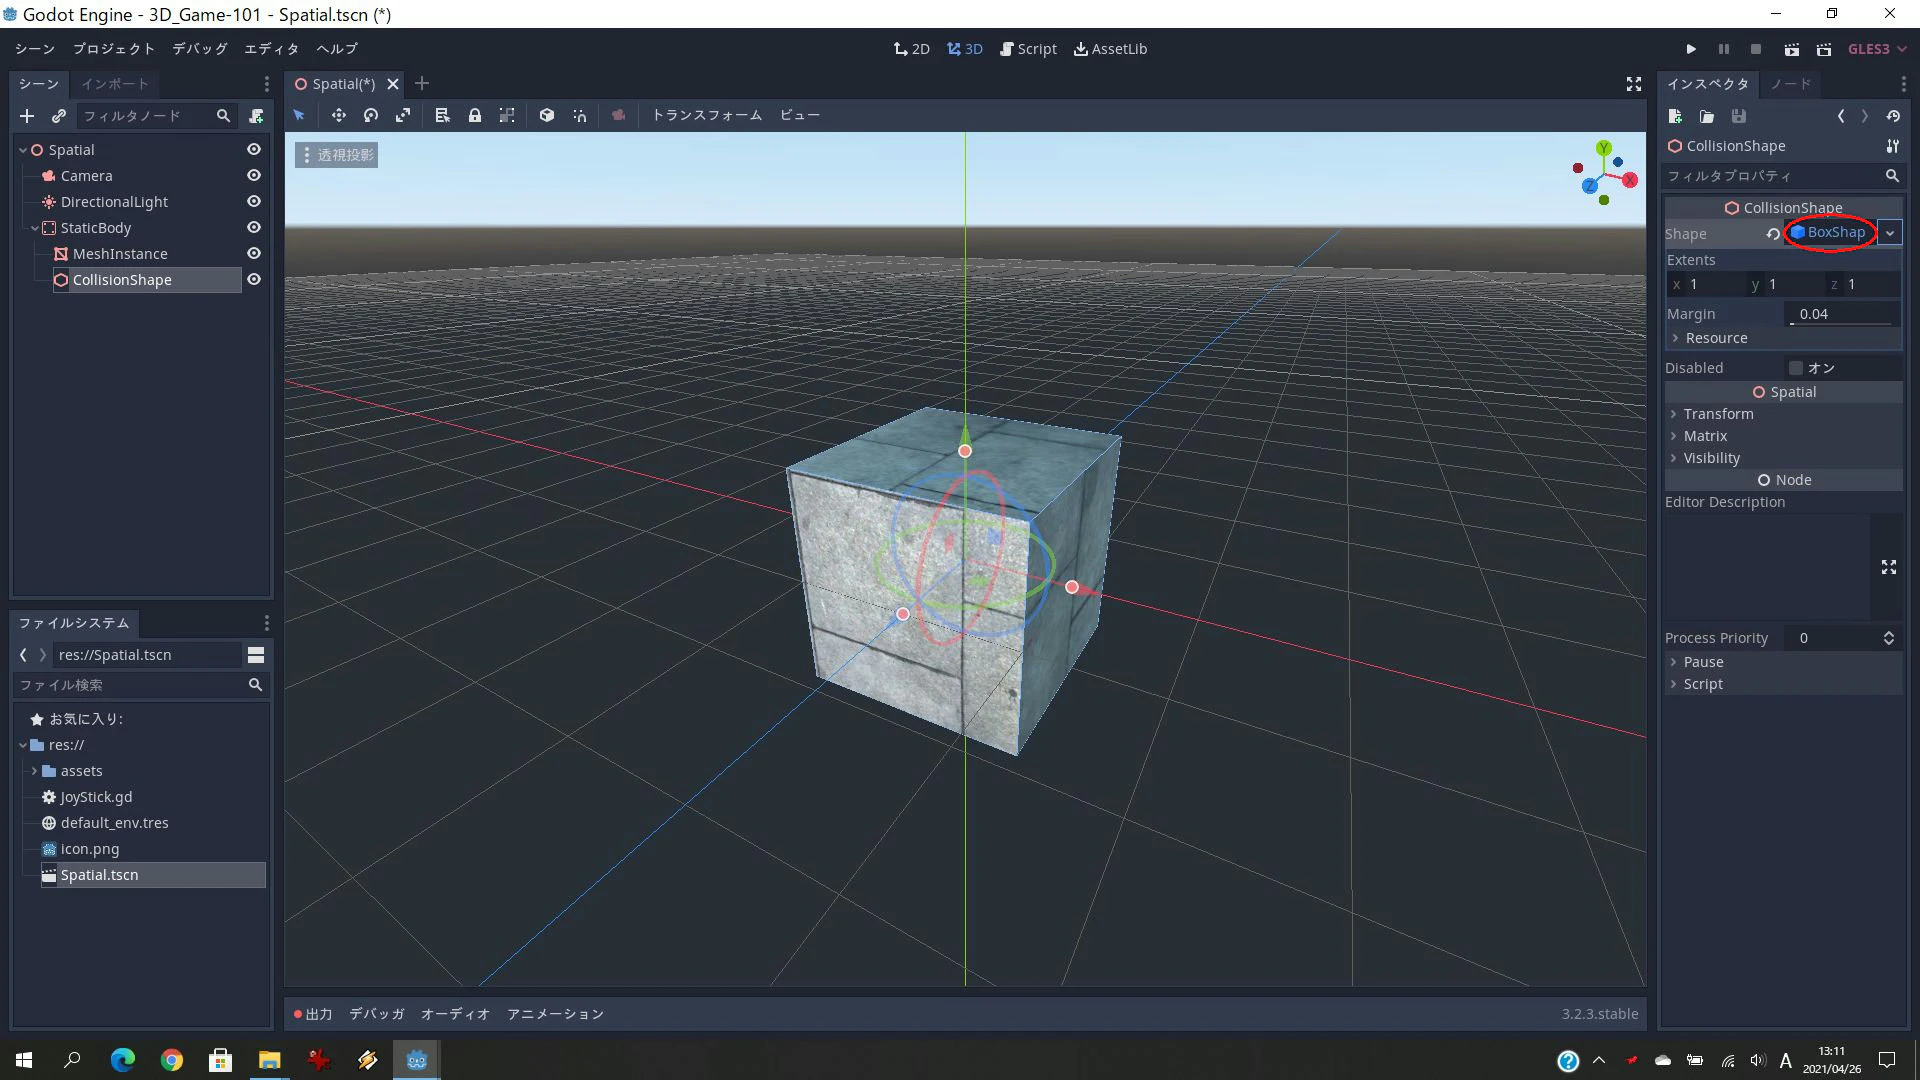Click the Select mode arrow tool
The width and height of the screenshot is (1920, 1080).
(x=299, y=115)
